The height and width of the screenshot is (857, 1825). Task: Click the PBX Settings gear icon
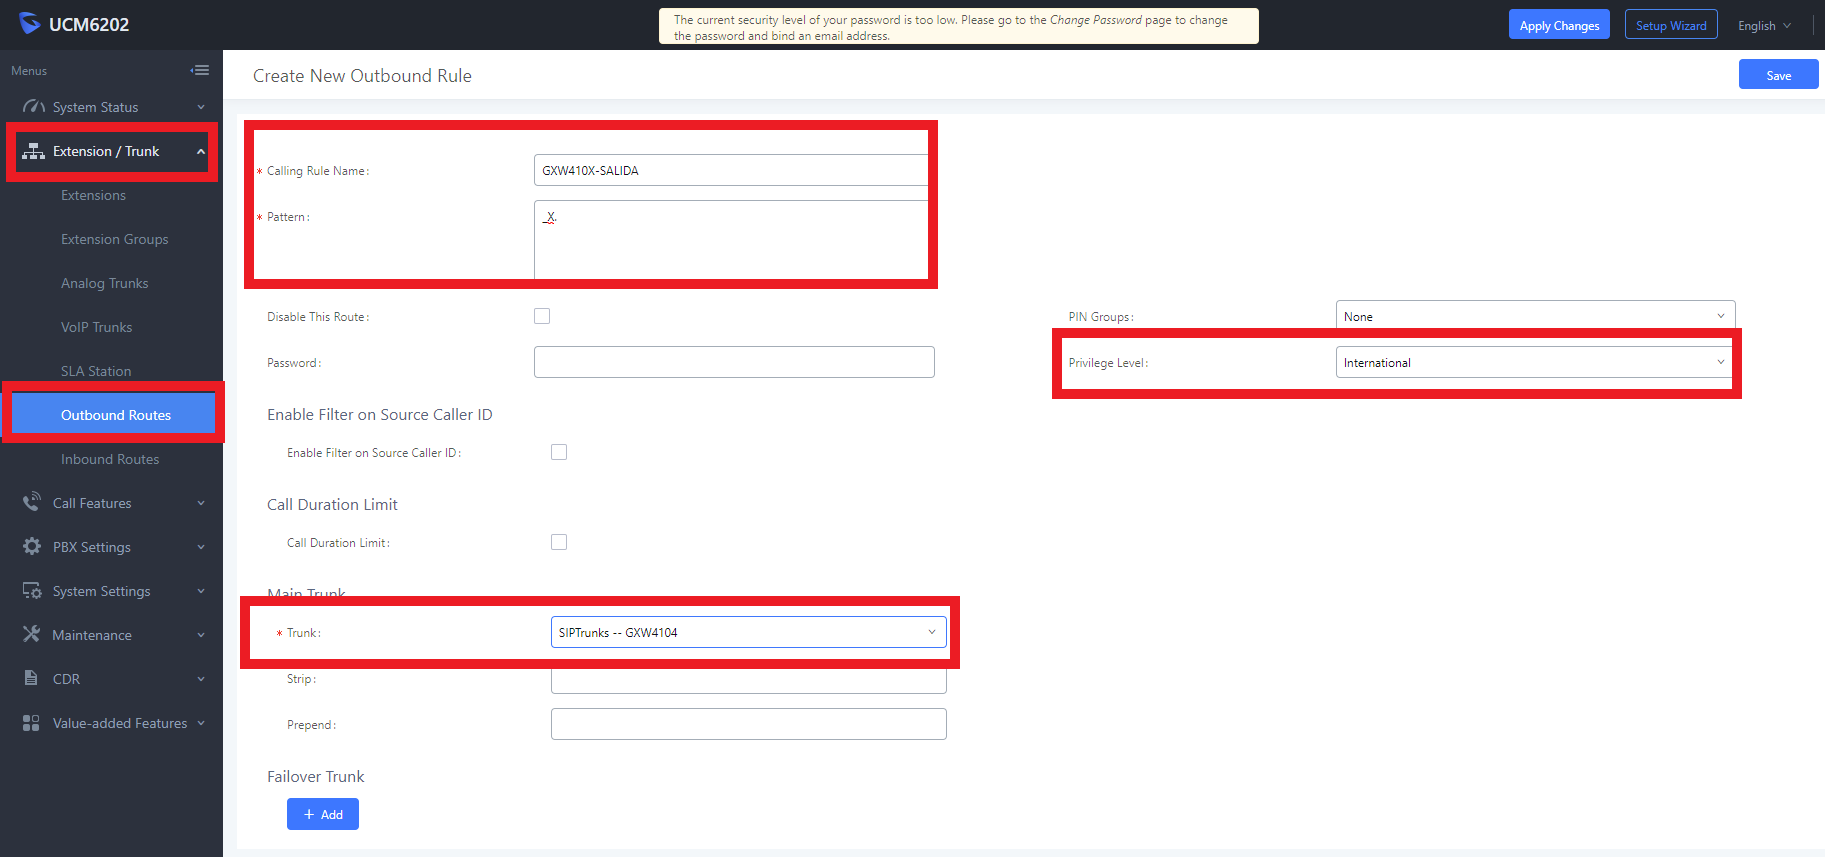32,546
